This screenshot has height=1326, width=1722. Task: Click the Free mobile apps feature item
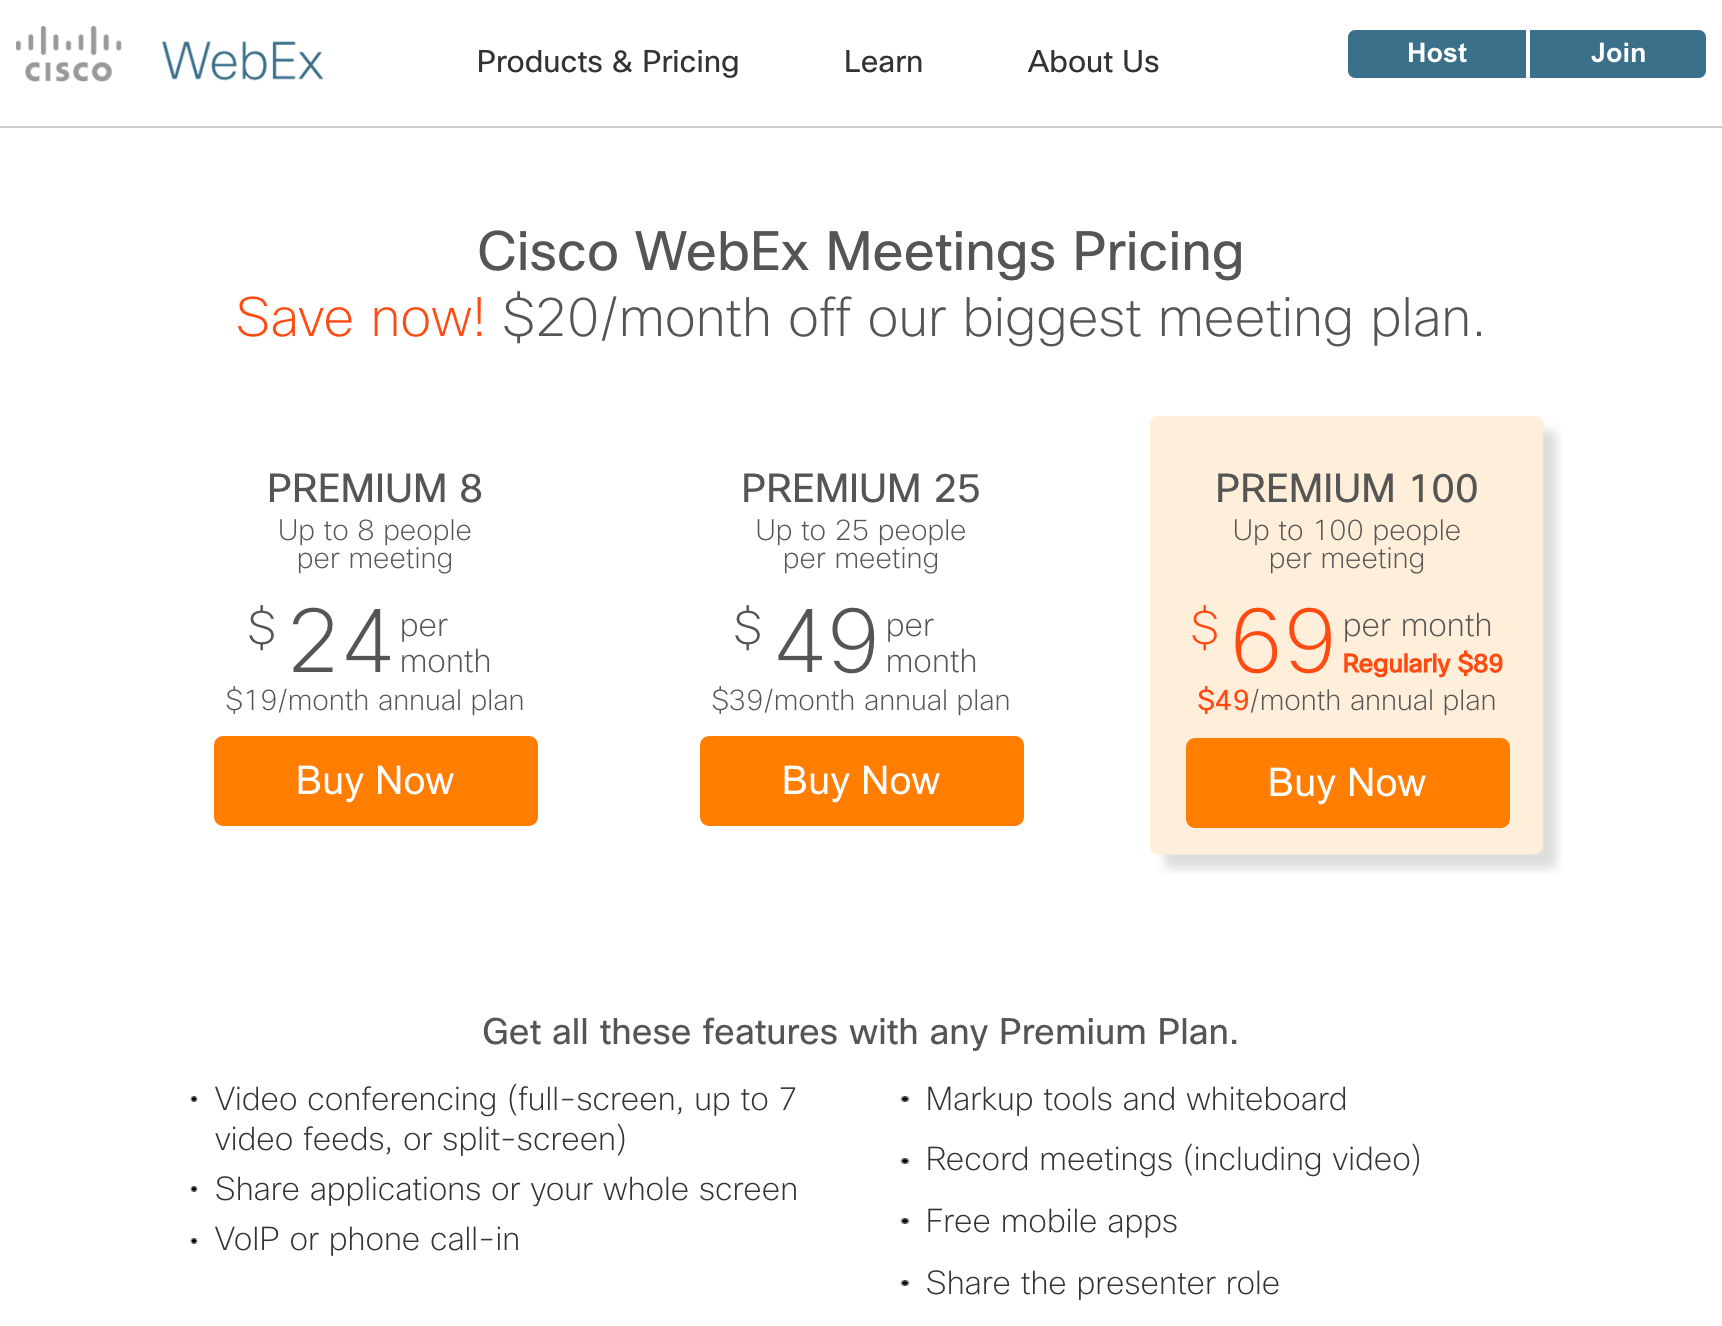[x=1052, y=1221]
